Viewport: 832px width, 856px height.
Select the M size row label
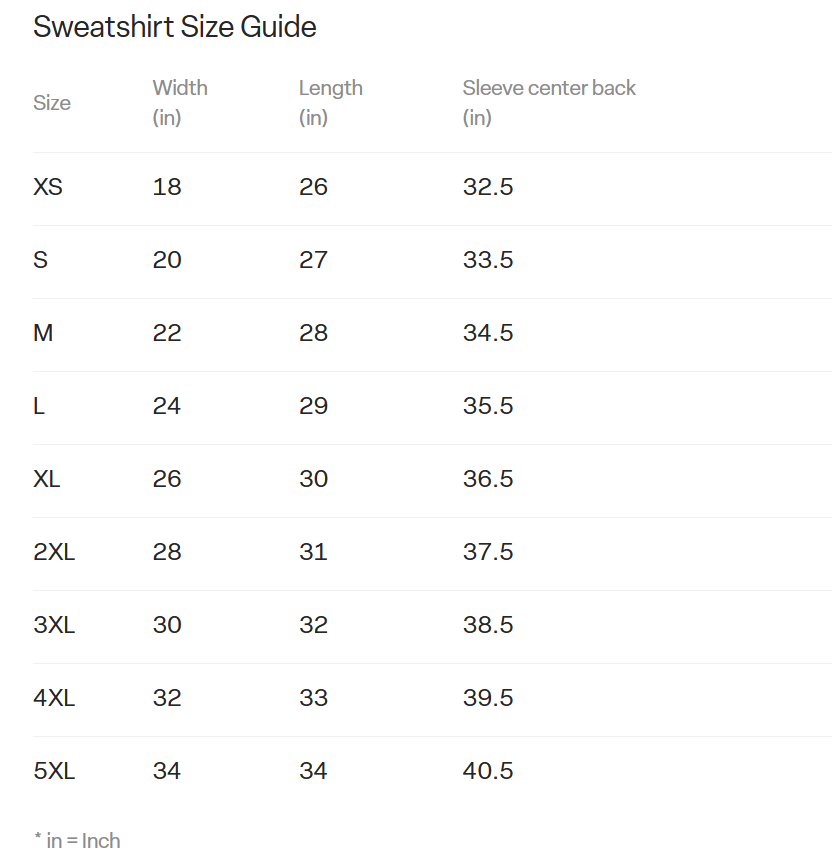point(43,333)
